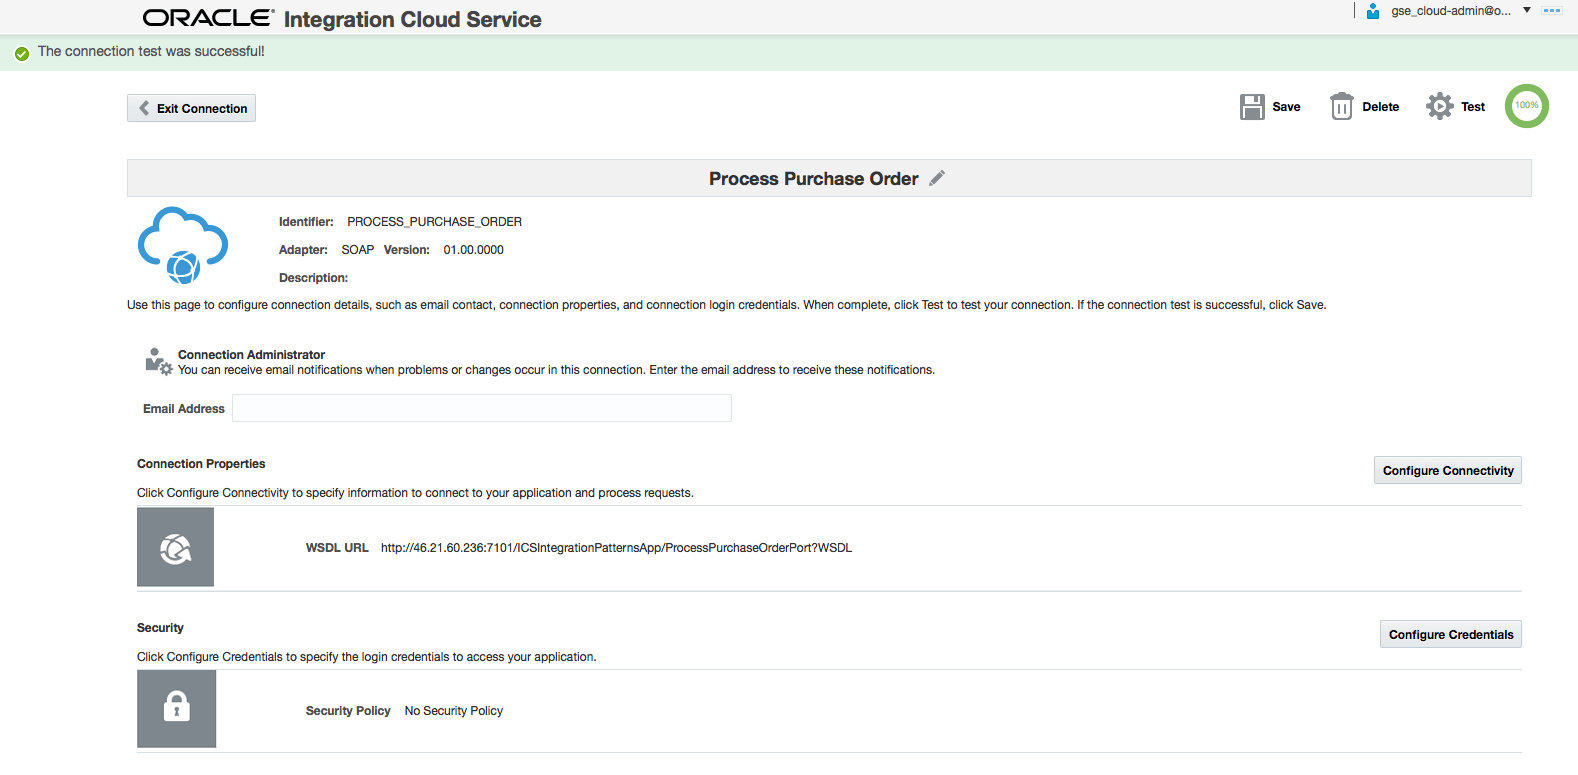1578x775 pixels.
Task: Open the gse_cloud-admin user dropdown arrow
Action: (x=1527, y=10)
